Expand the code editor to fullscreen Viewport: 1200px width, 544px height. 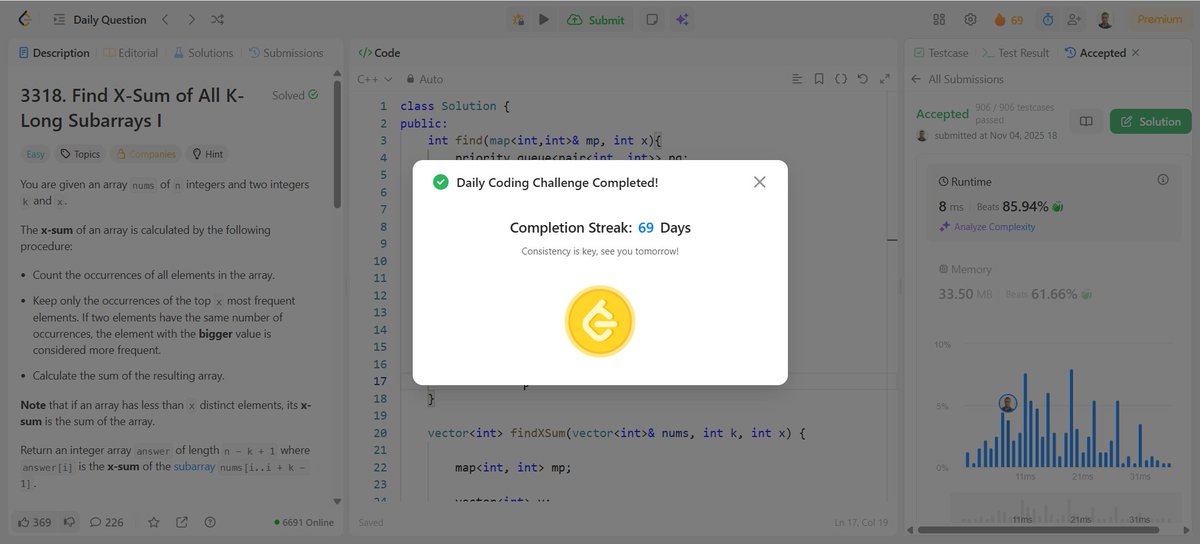coord(884,79)
